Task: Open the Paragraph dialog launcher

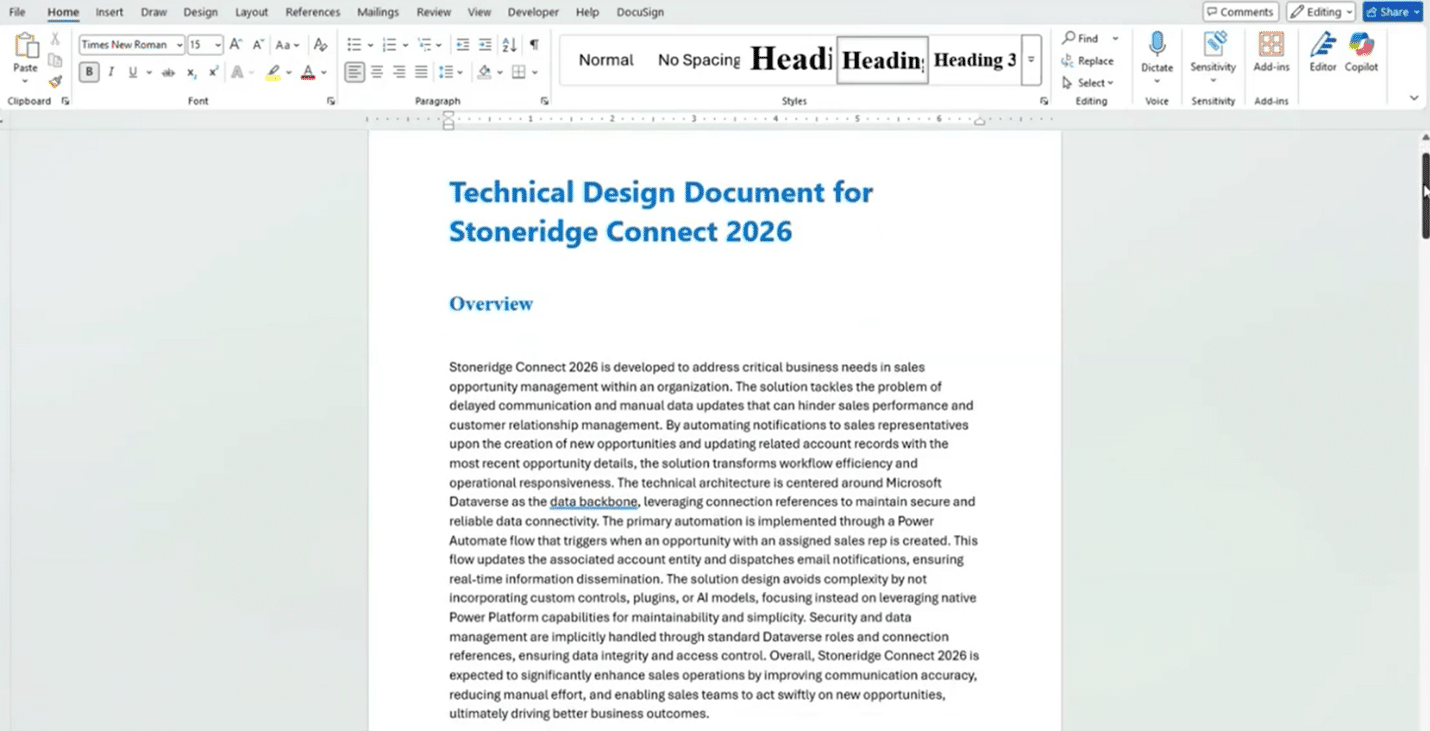Action: click(x=545, y=101)
